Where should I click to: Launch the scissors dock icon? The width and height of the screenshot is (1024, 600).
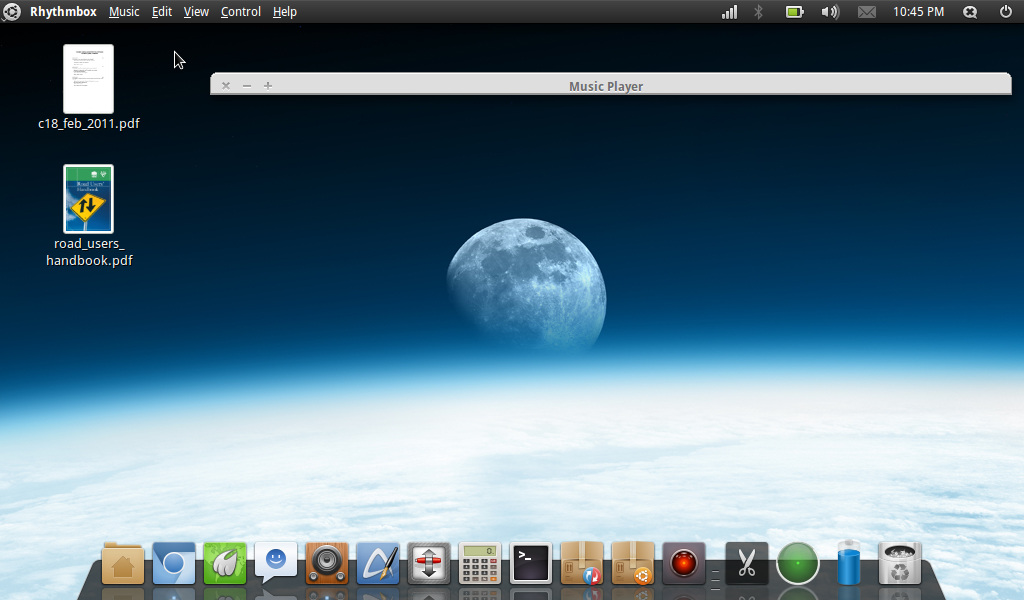click(x=746, y=563)
